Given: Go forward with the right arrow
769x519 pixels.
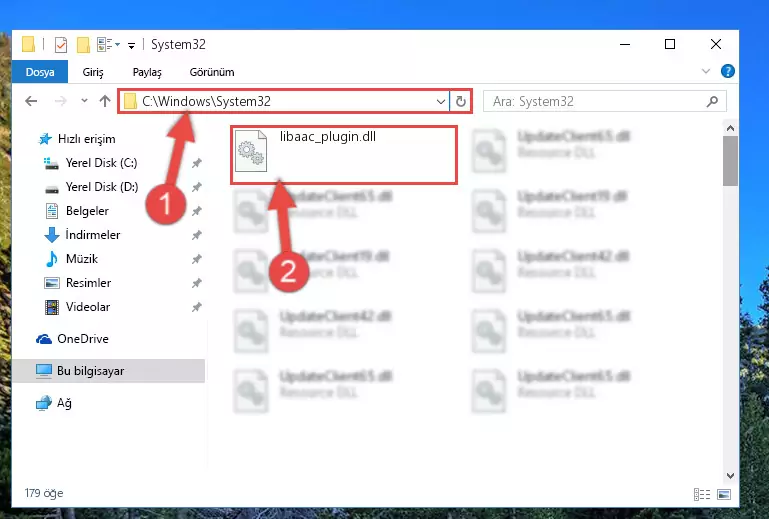Looking at the screenshot, I should (x=61, y=101).
